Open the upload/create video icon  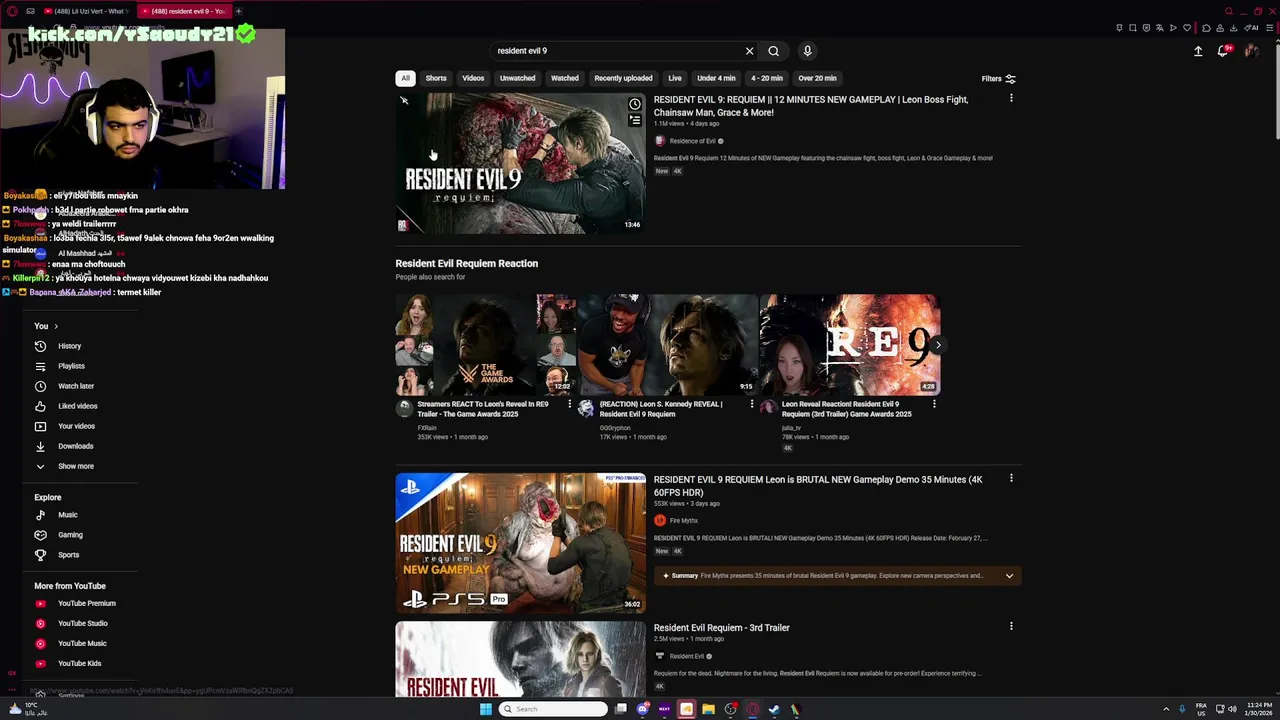(x=1198, y=51)
